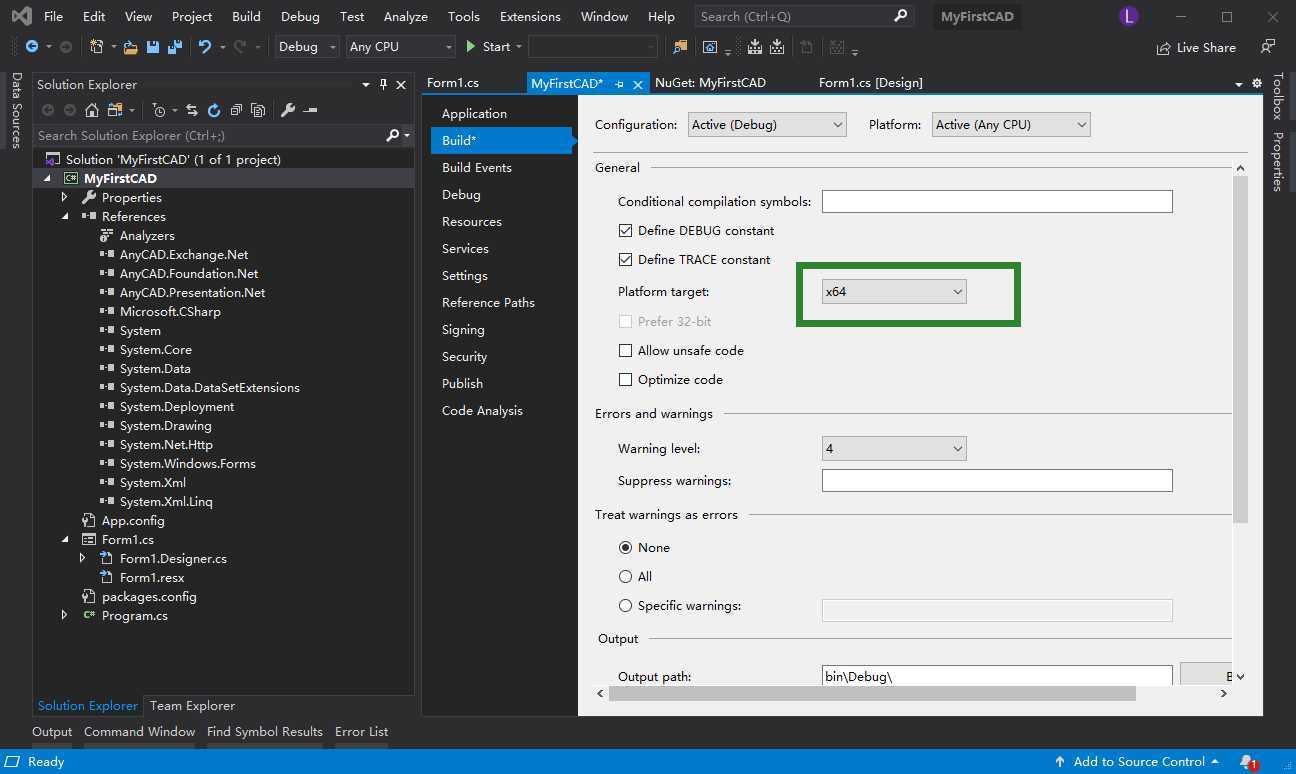Open the Signing properties page

[x=463, y=329]
